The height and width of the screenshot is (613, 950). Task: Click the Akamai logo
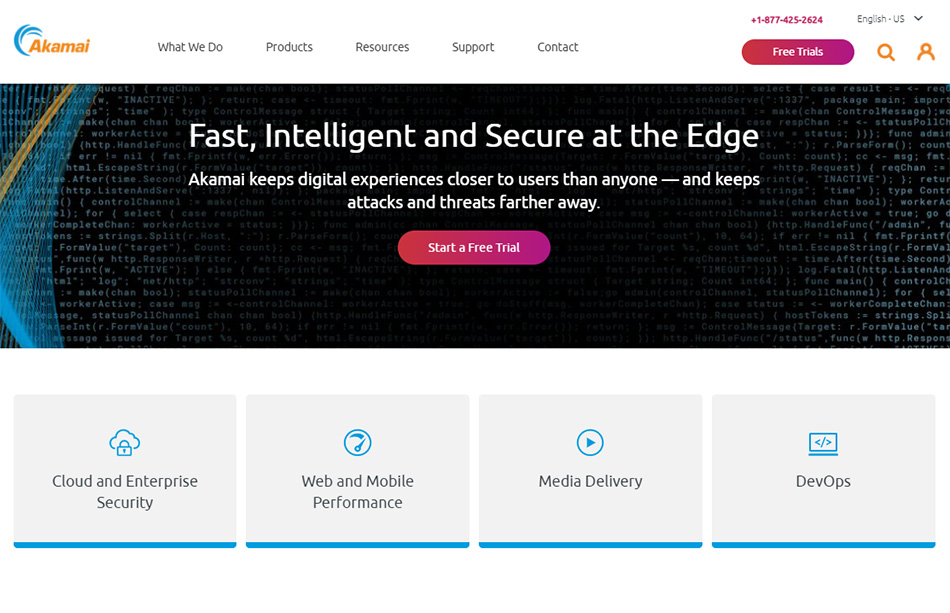pos(52,41)
